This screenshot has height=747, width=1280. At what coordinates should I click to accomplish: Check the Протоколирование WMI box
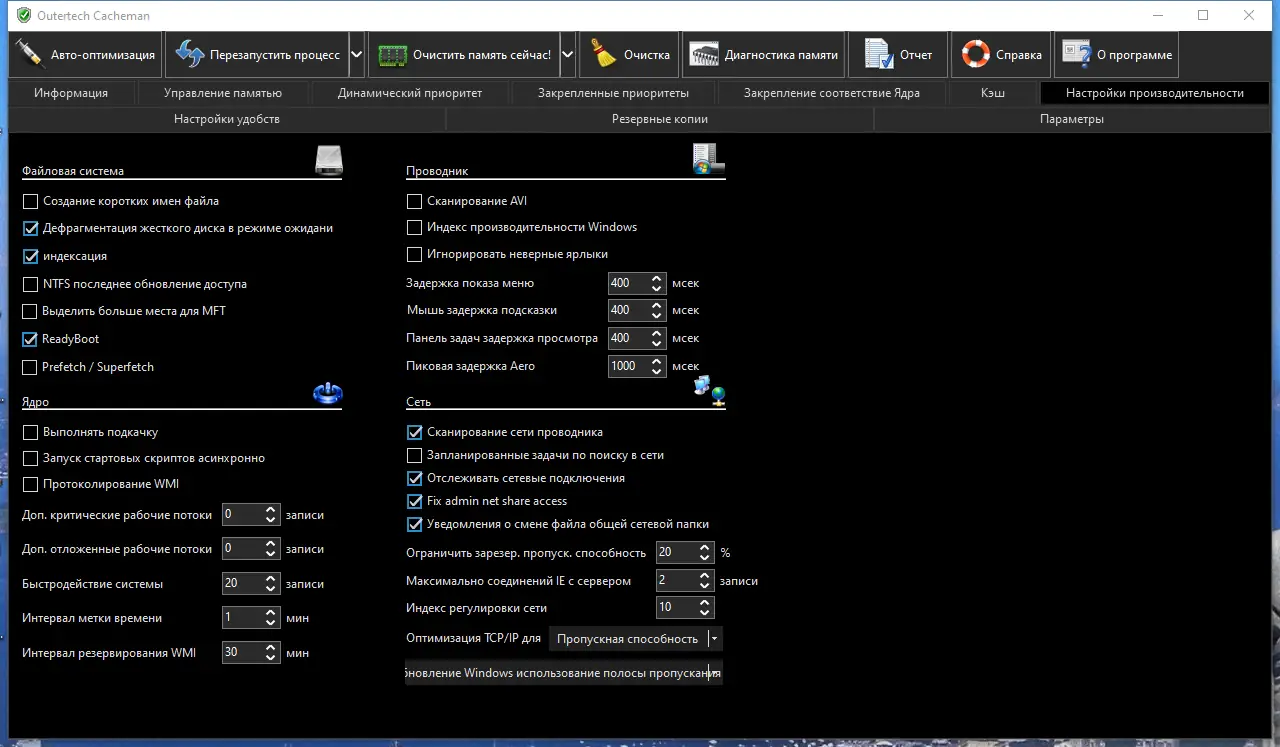click(x=30, y=485)
